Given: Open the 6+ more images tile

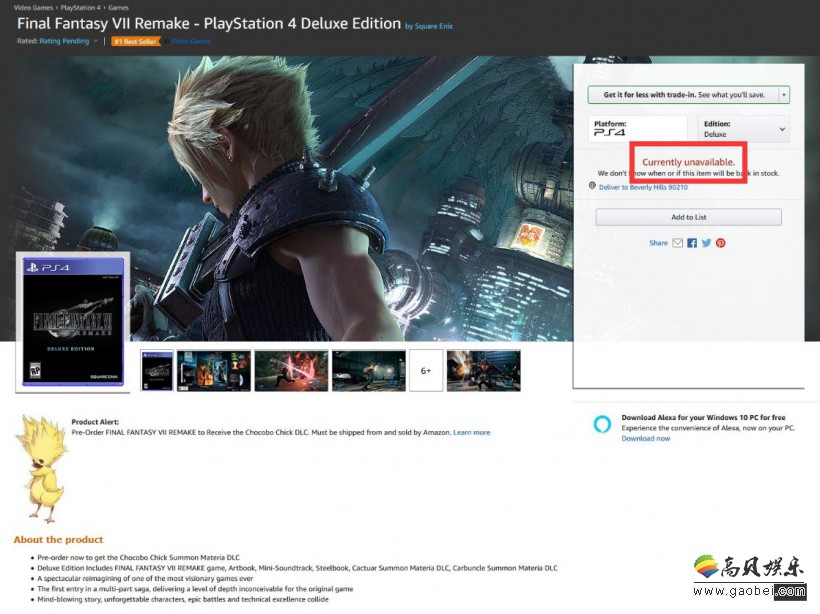Looking at the screenshot, I should coord(426,371).
